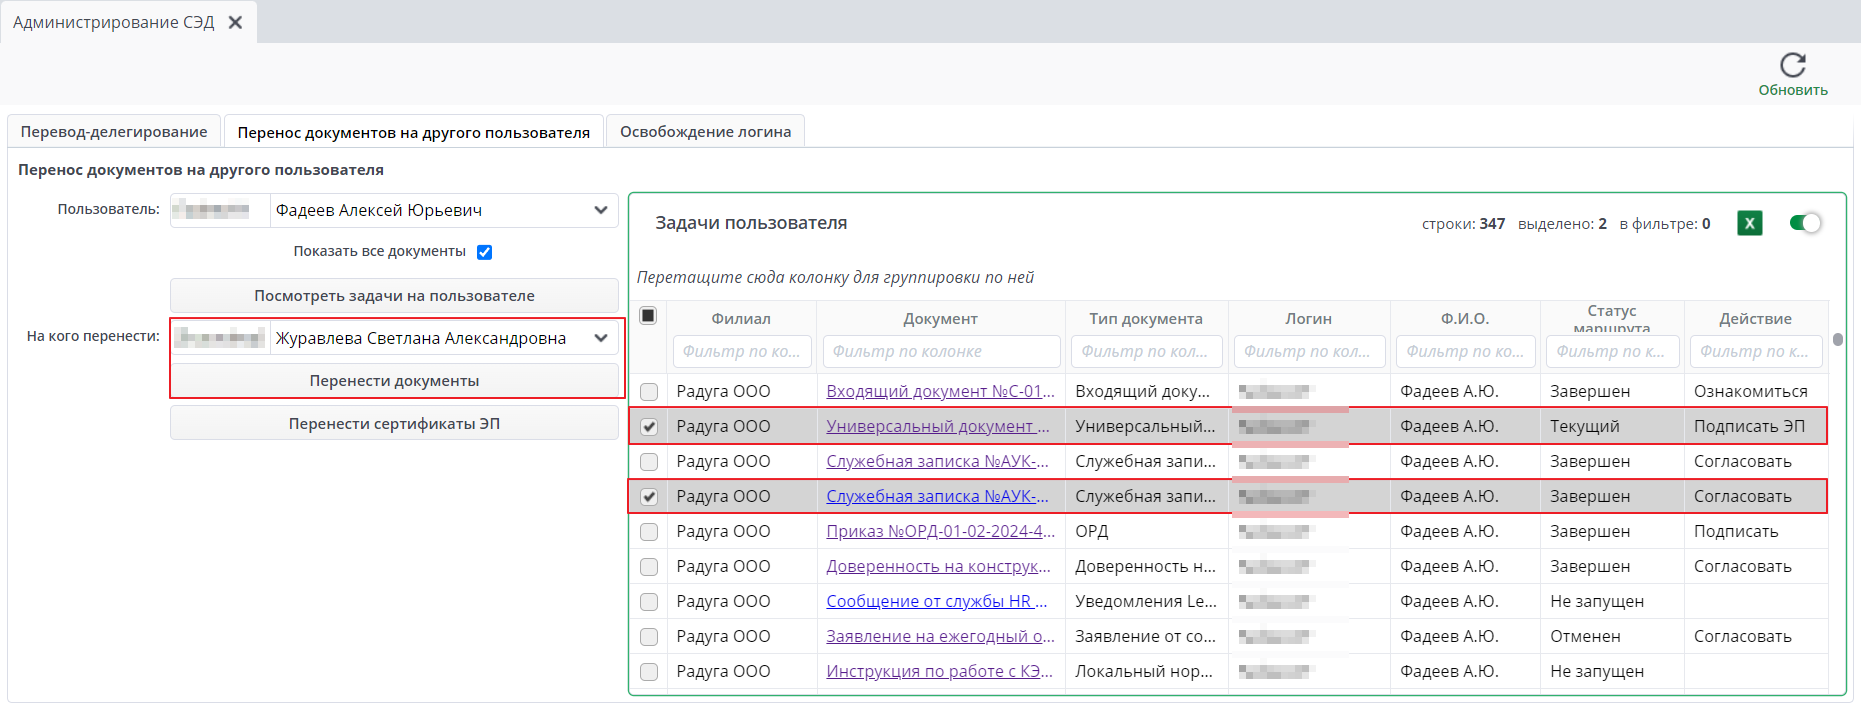
Task: Open Сообщение от службы HR link
Action: 936,601
